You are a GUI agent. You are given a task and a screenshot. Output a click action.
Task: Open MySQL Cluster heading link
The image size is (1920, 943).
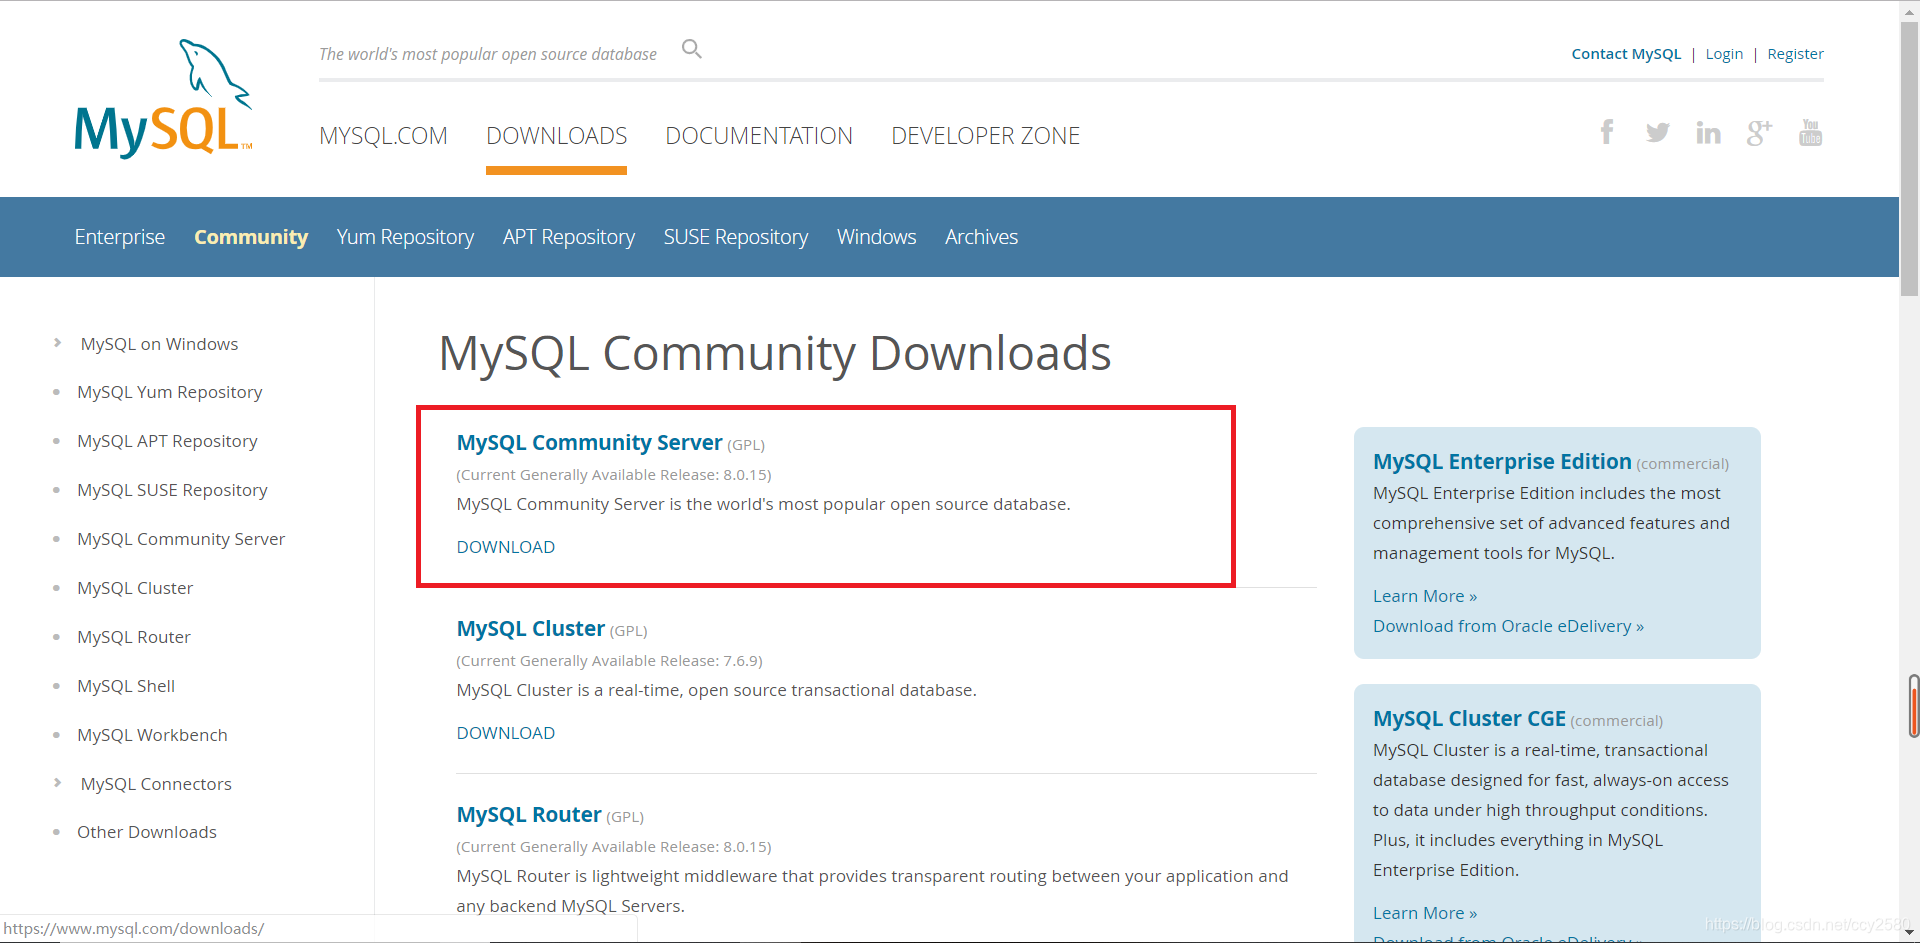pos(531,629)
